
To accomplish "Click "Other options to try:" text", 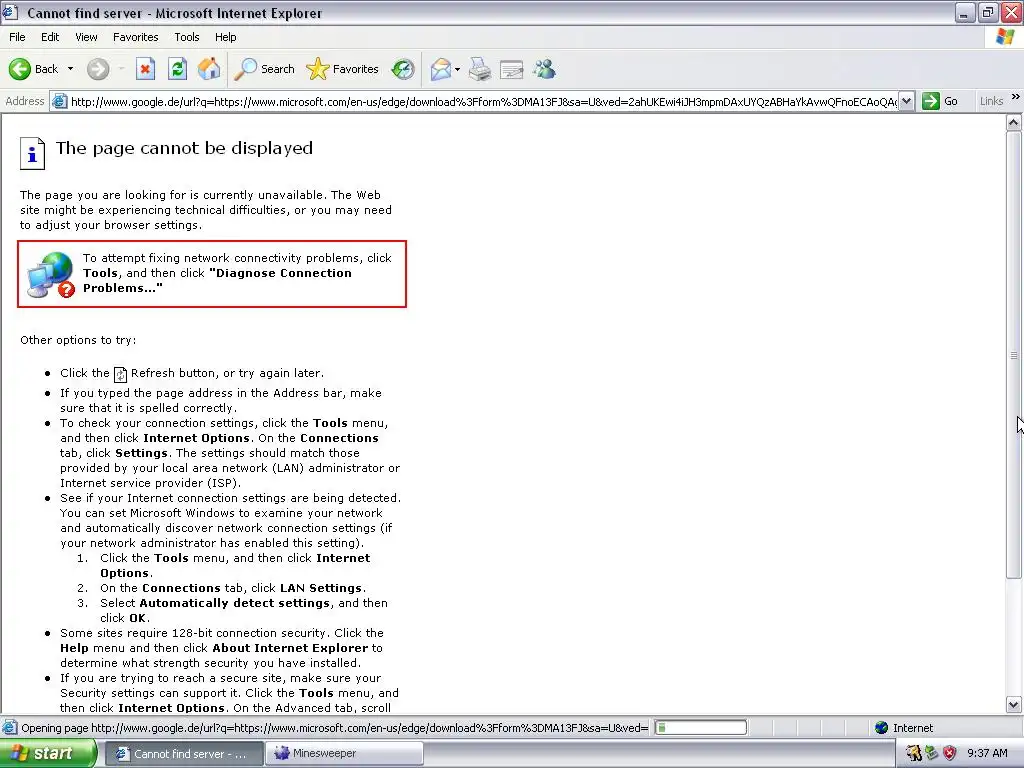I will [78, 340].
